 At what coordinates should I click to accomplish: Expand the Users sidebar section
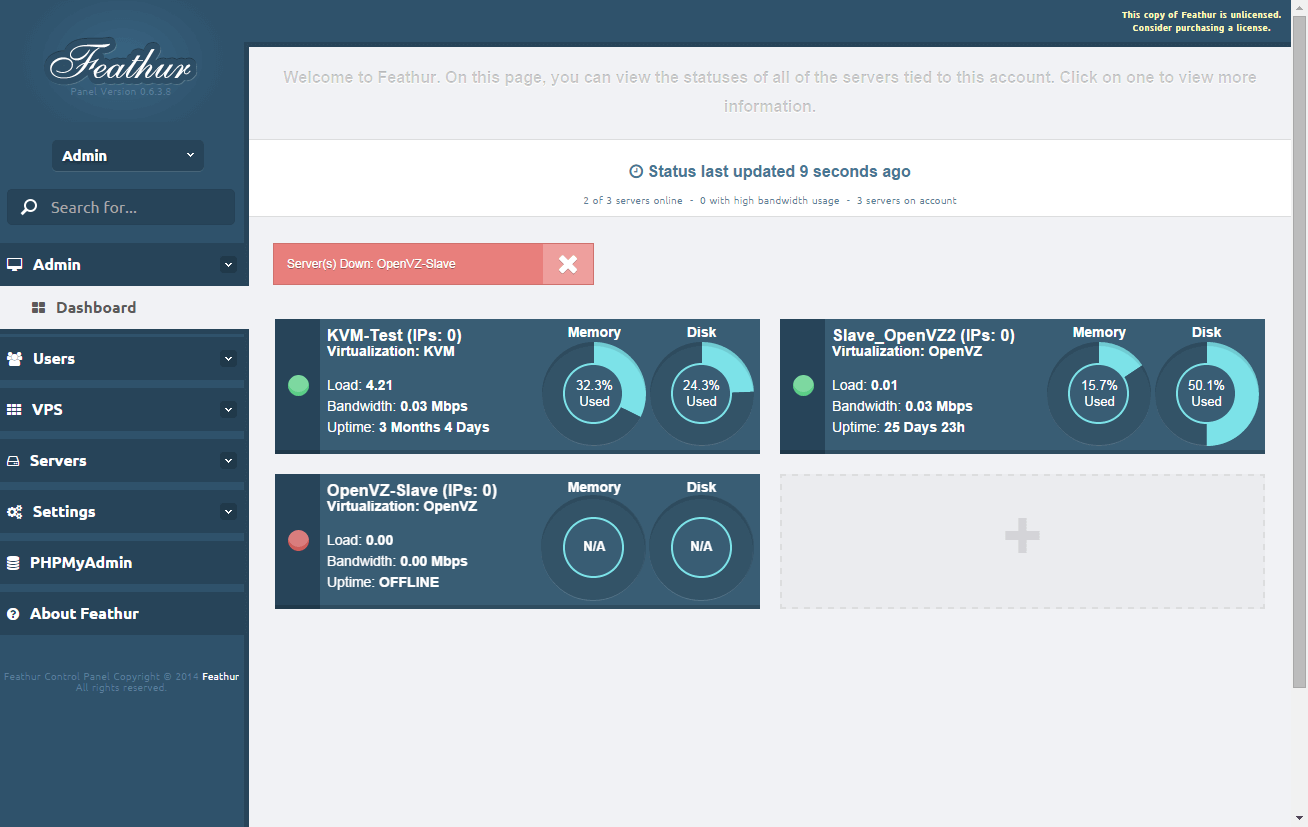pyautogui.click(x=229, y=358)
